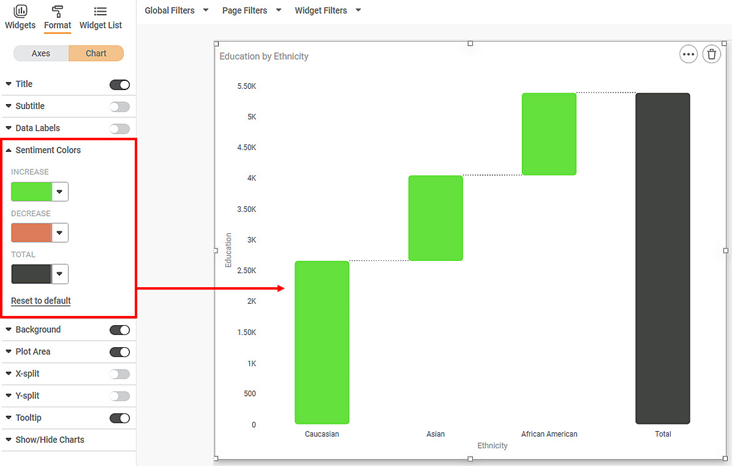Screen dimensions: 732x466
Task: Enable the Subtitle toggle
Action: click(x=120, y=107)
